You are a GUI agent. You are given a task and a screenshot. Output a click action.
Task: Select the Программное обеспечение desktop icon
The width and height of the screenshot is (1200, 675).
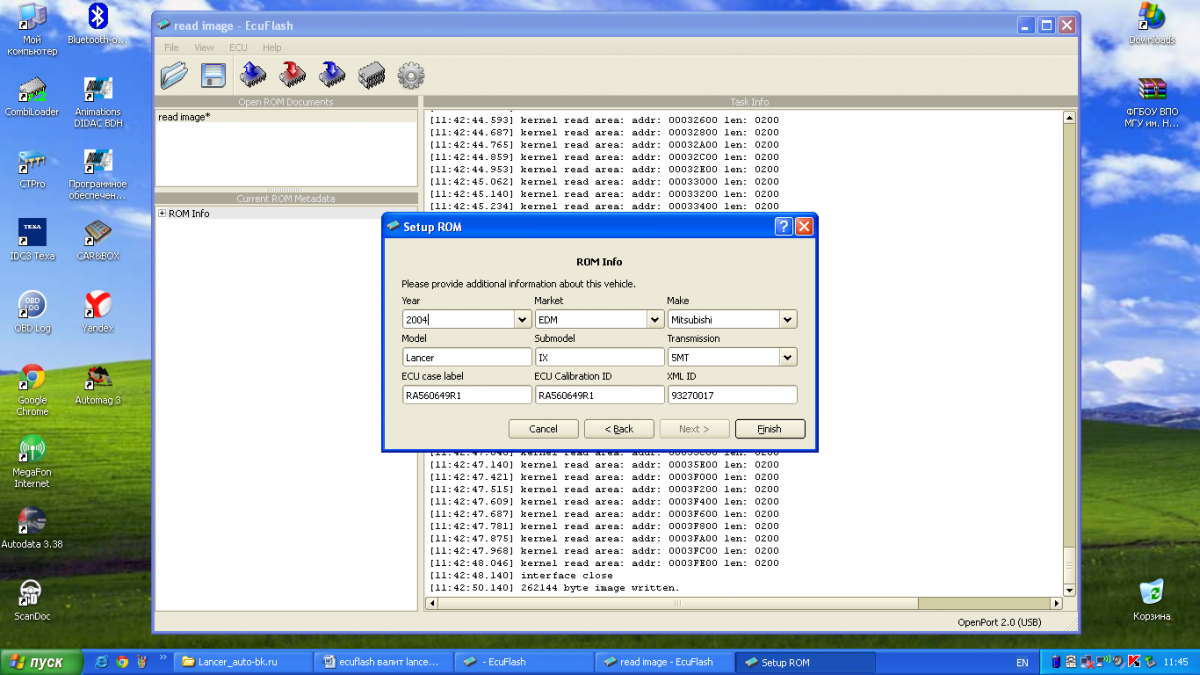[97, 174]
